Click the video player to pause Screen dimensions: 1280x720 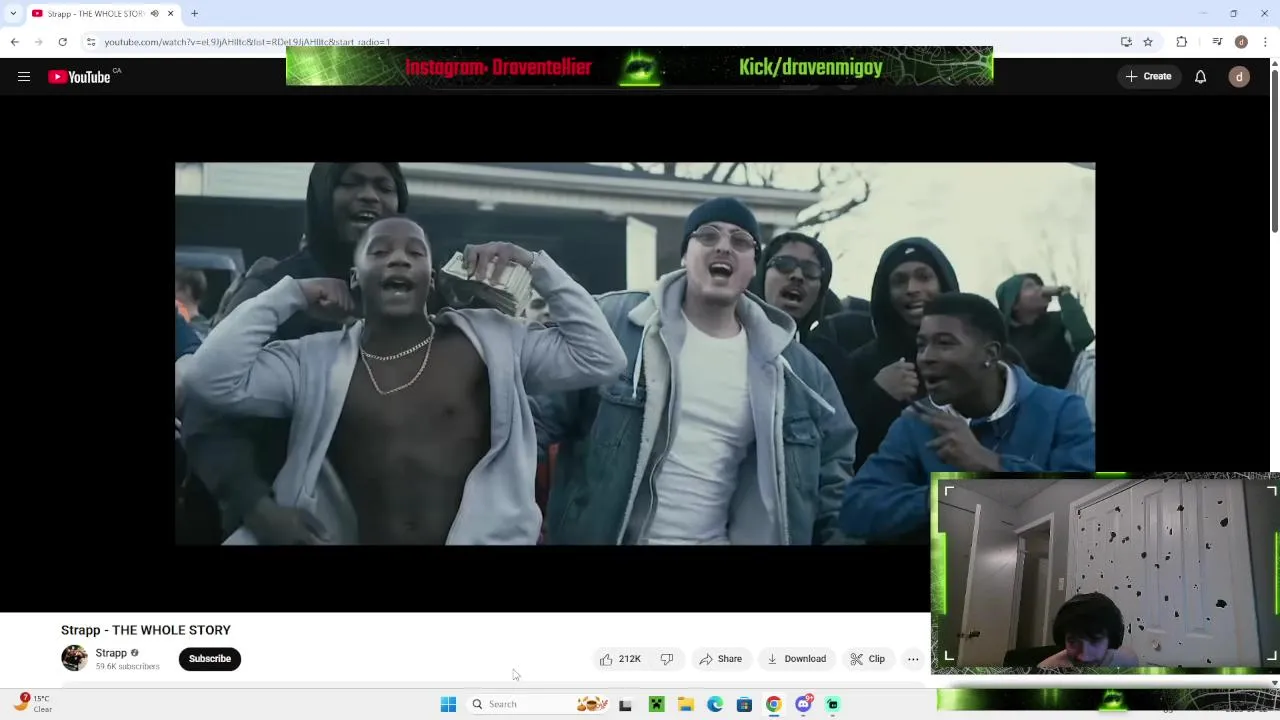point(635,353)
